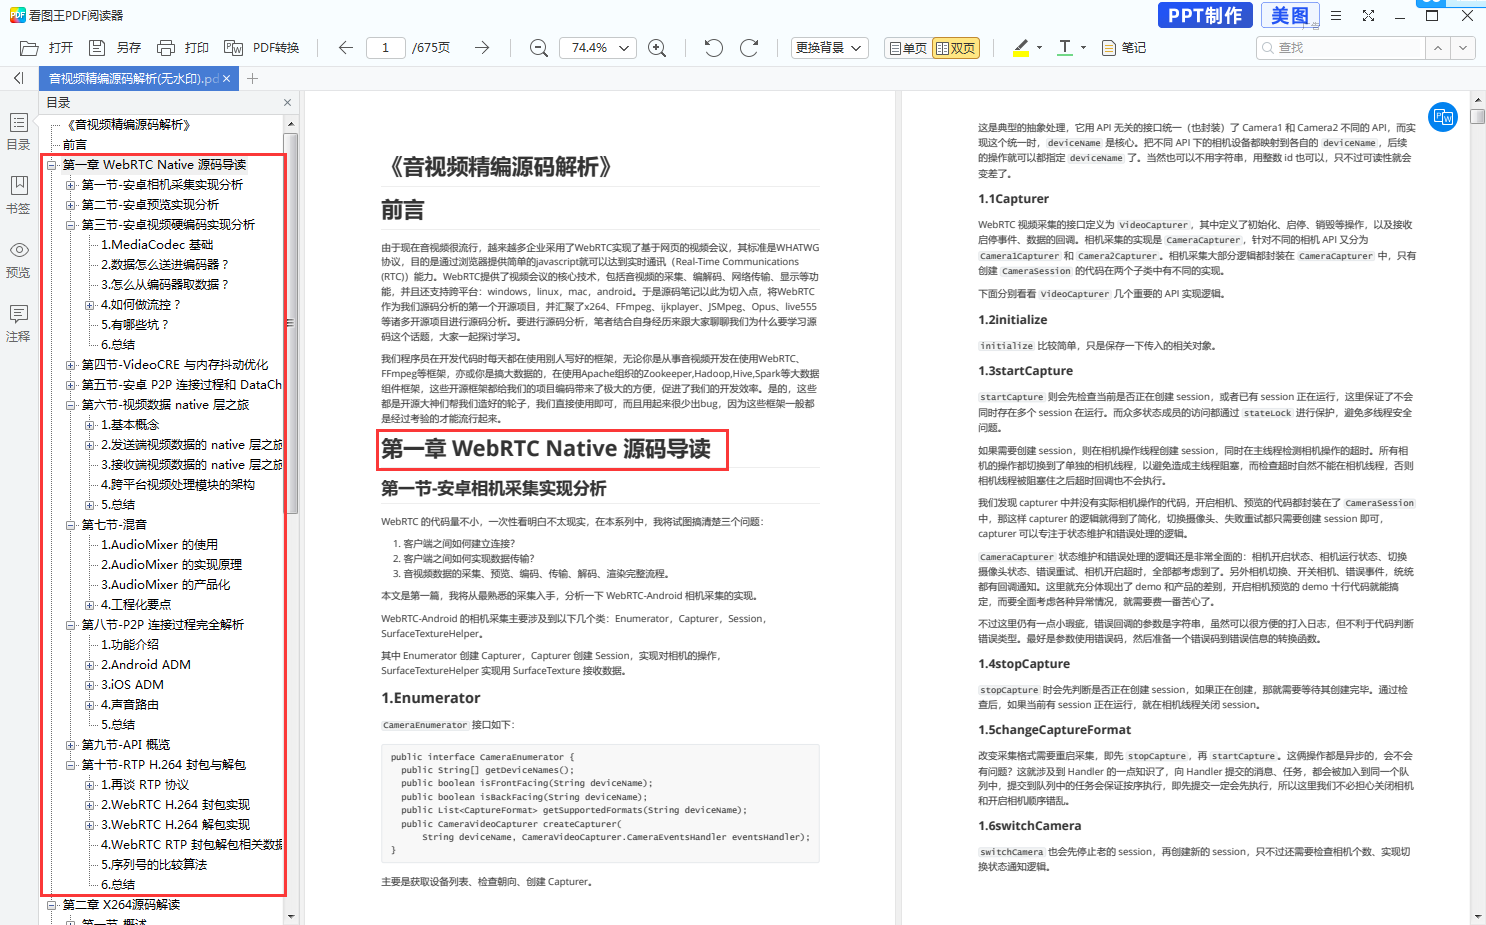The width and height of the screenshot is (1486, 925).
Task: Collapse 第二章 X264源码解读 tree node
Action: click(x=52, y=905)
